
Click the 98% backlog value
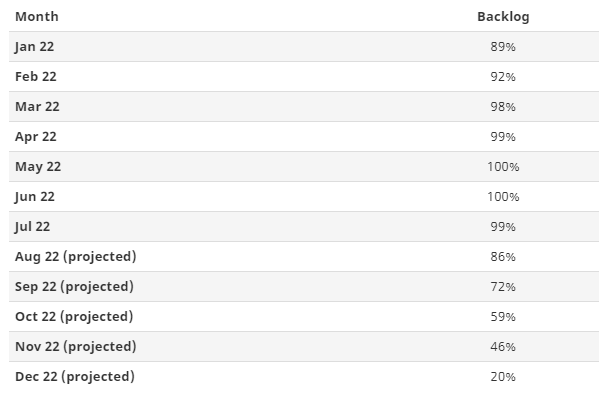pyautogui.click(x=503, y=106)
